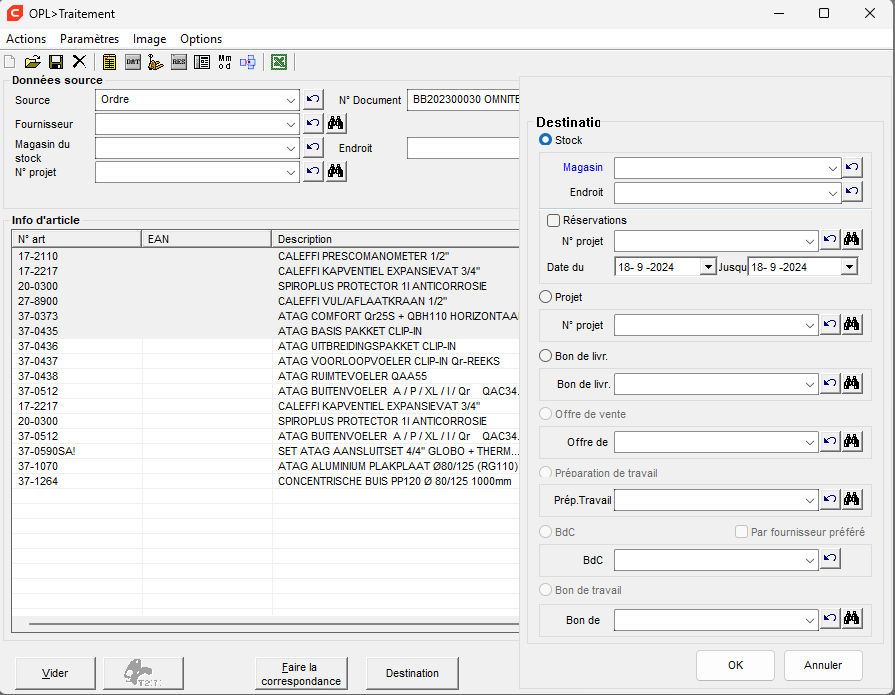The width and height of the screenshot is (895, 695).
Task: Expand the Bon de livr. dropdown
Action: click(809, 384)
